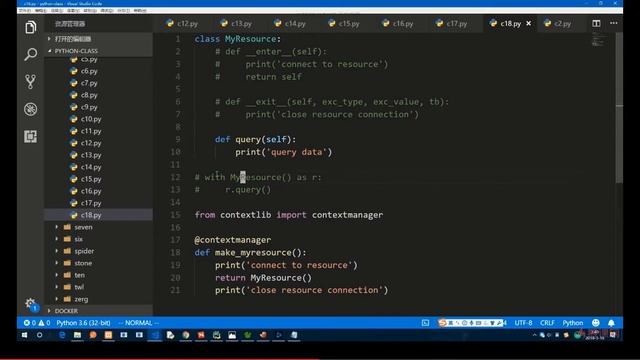The image size is (640, 360).
Task: Open the Windows Start menu
Action: click(24, 335)
